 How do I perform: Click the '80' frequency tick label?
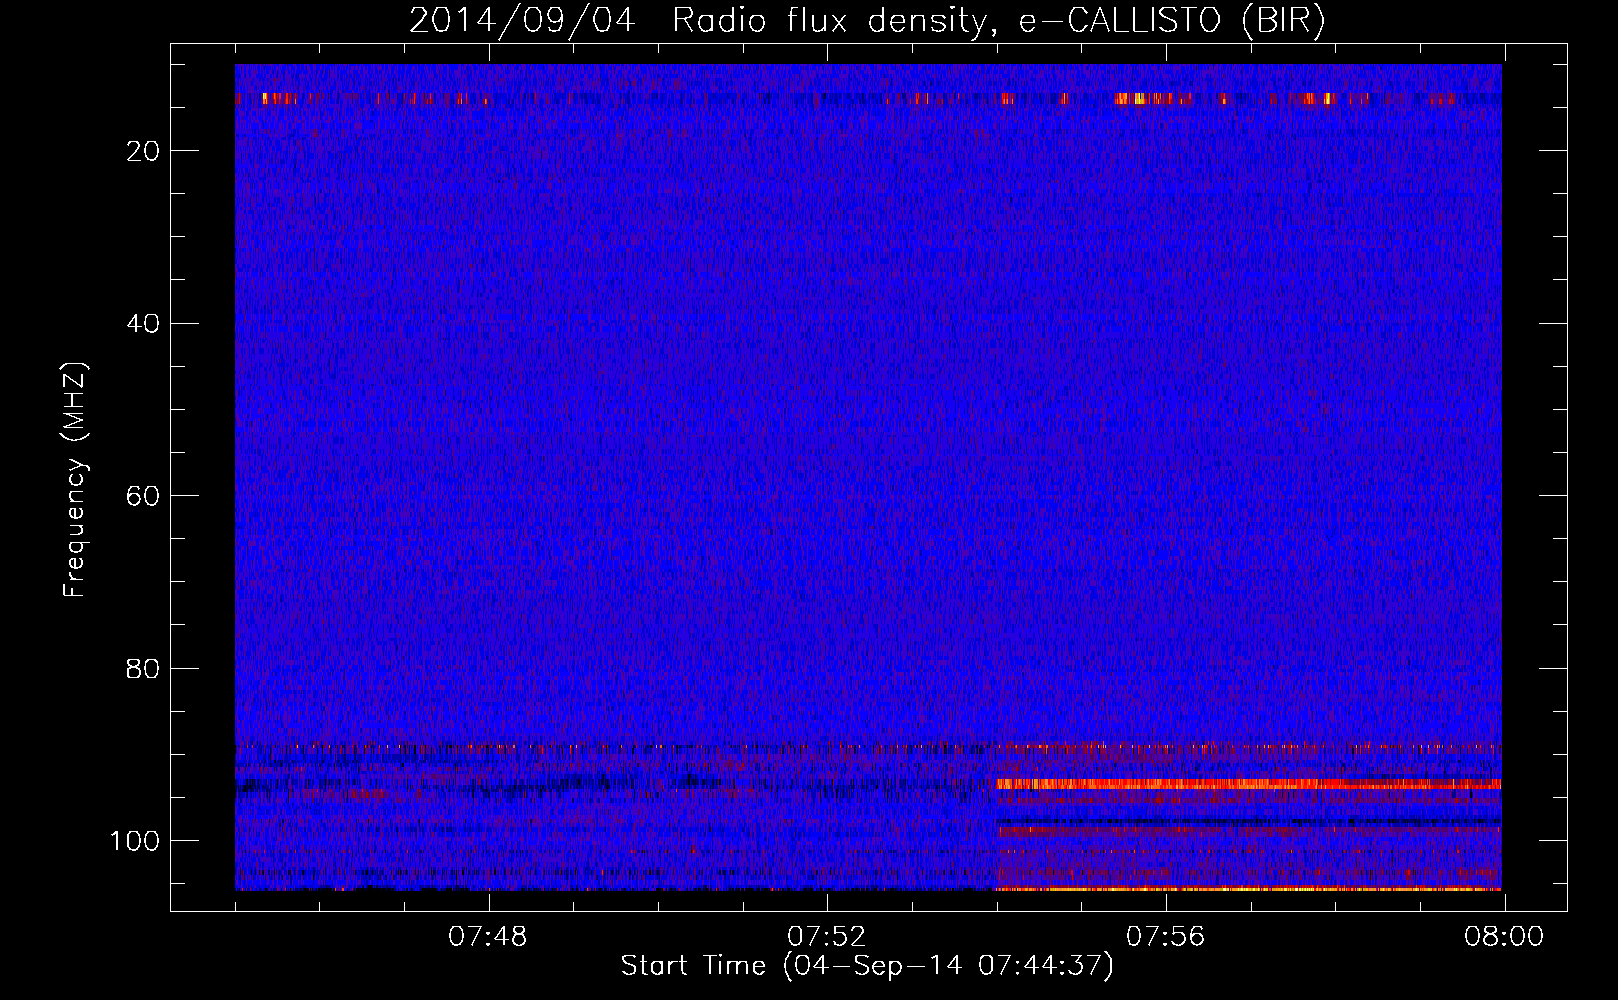[x=144, y=668]
